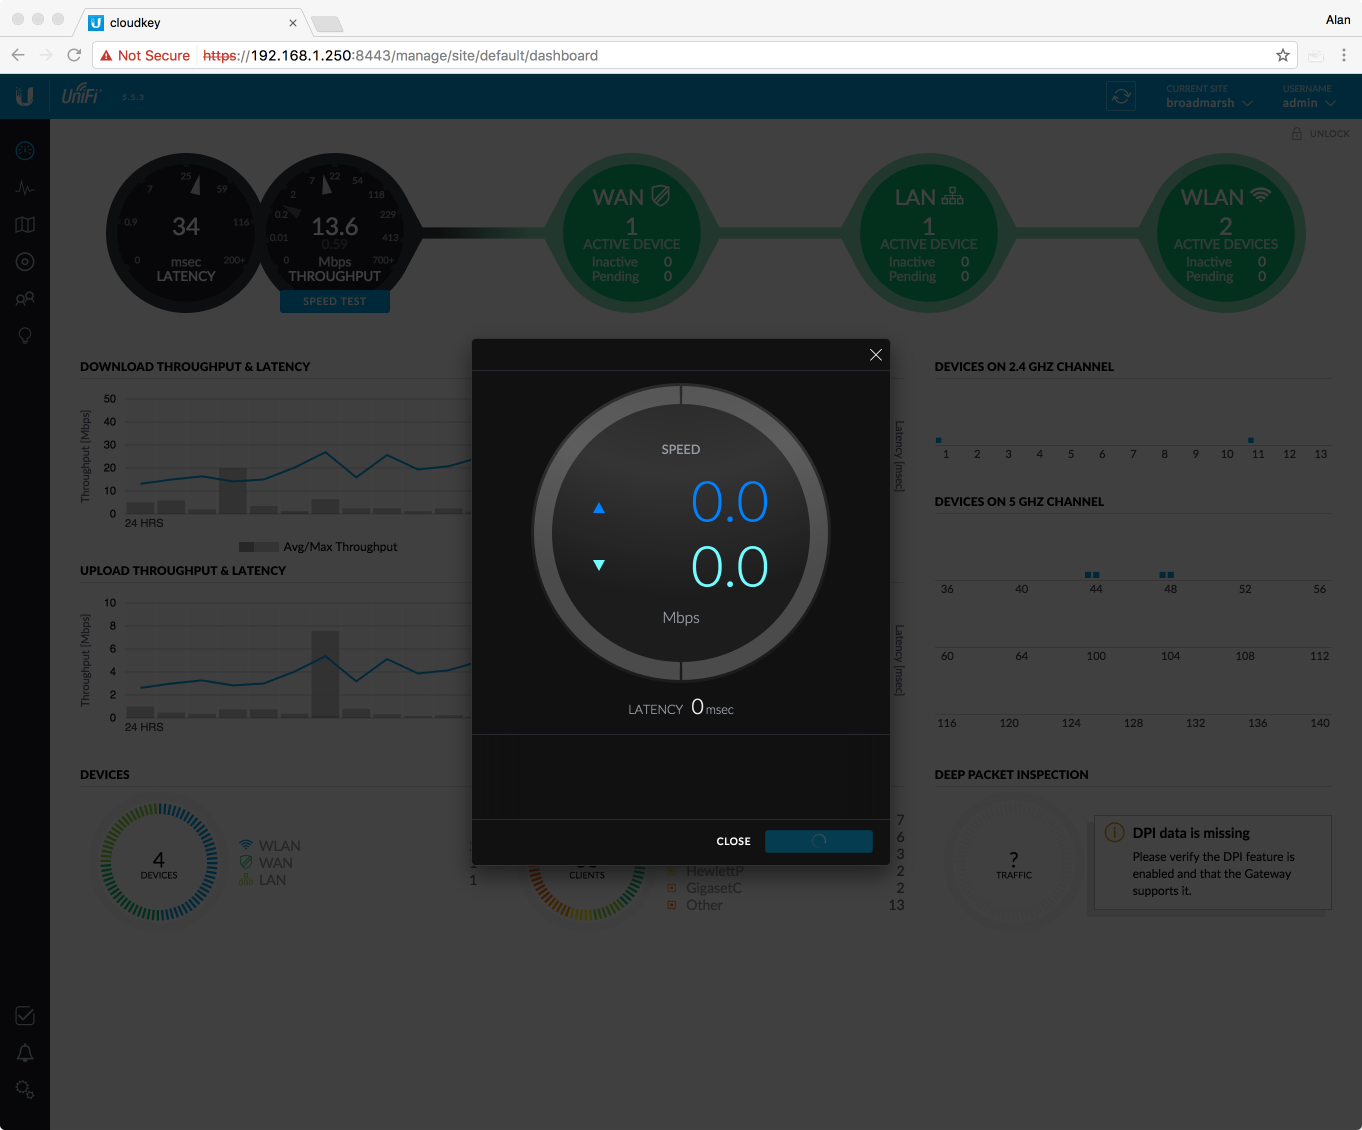Open the Alerts bell icon
This screenshot has width=1362, height=1130.
point(25,1053)
